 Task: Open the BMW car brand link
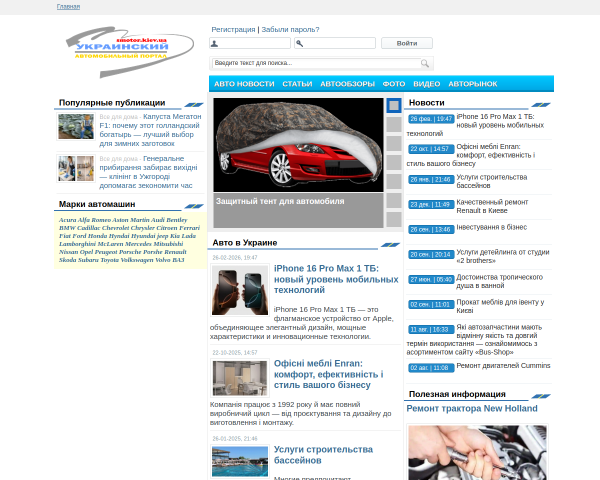click(x=67, y=228)
